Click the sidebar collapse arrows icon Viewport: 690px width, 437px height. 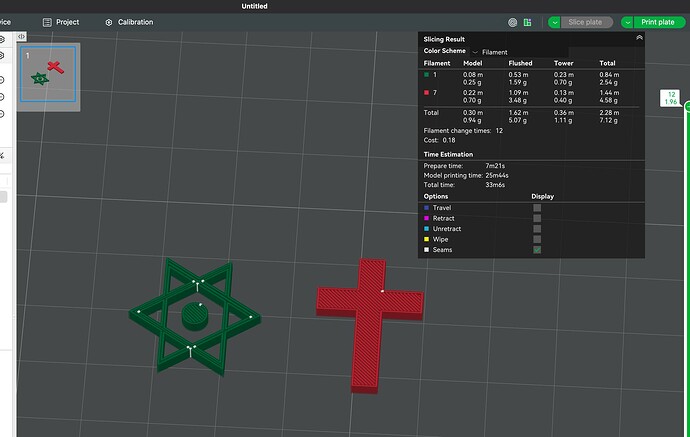pos(21,37)
